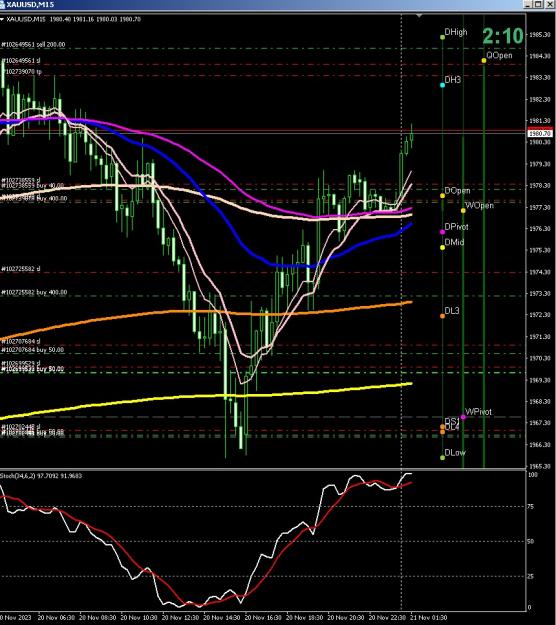Expand the arrow beside XAUUSD,M15 OHLC header
The image size is (556, 625).
2,19
